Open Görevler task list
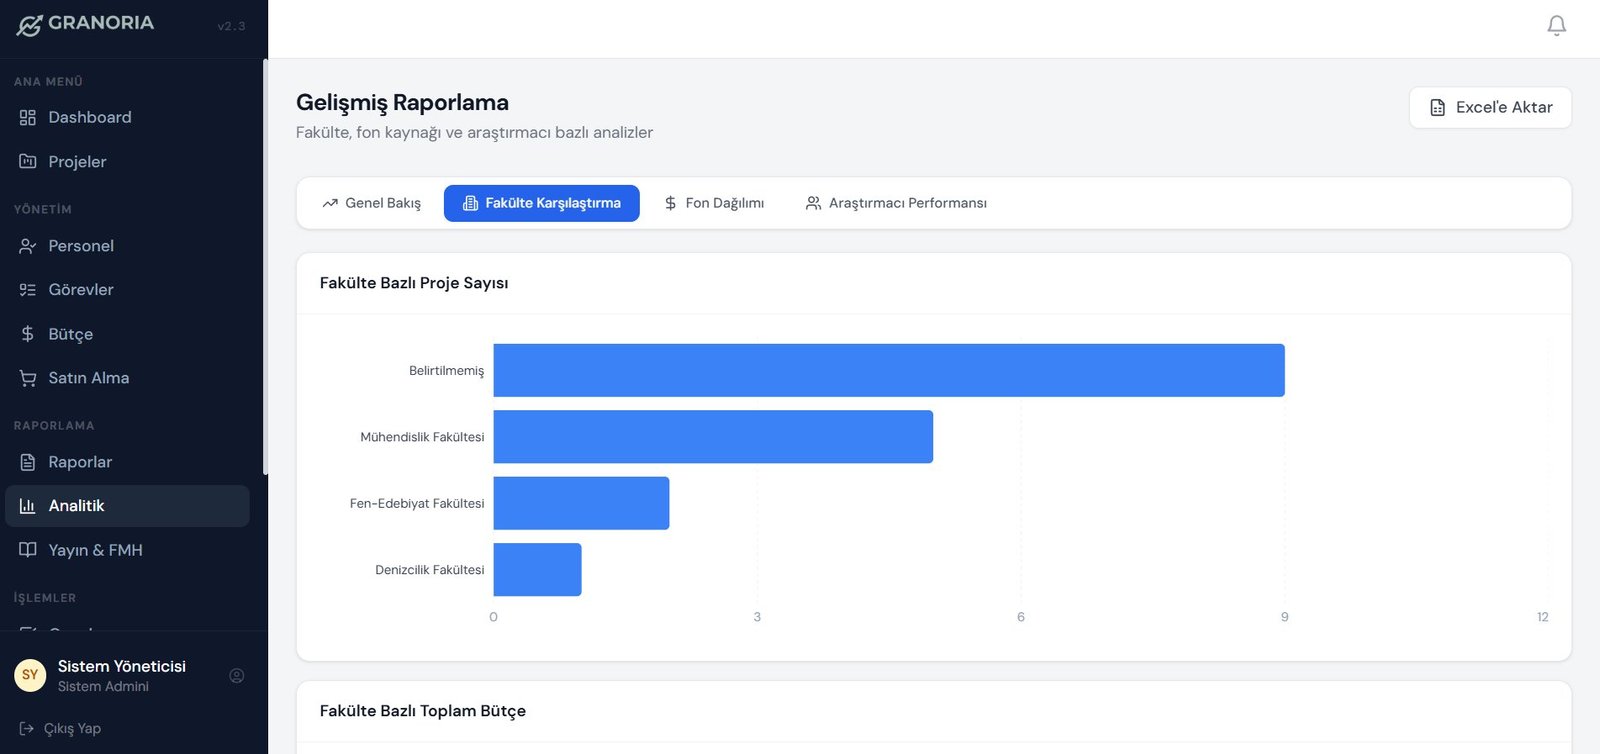Screen dimensions: 1600x754 pyautogui.click(x=80, y=290)
